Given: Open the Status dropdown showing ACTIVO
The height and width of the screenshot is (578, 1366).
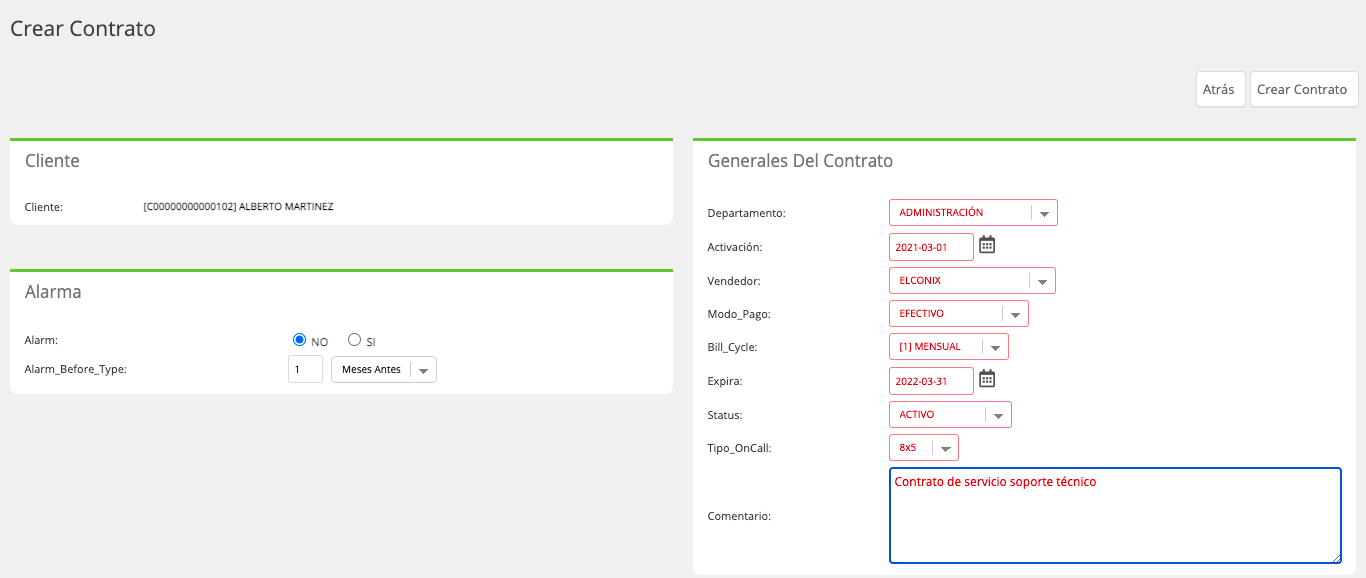Looking at the screenshot, I should pos(950,414).
